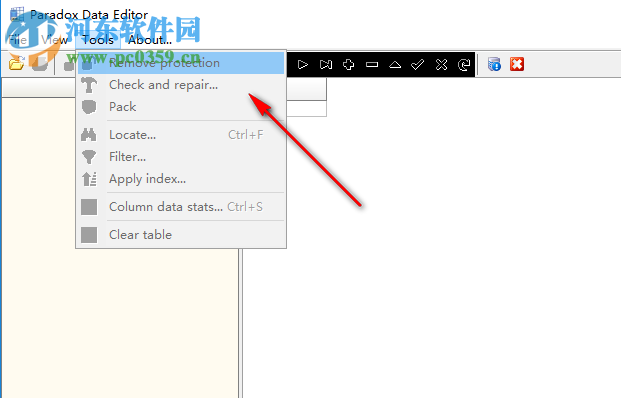
Task: Select Pack from the Tools menu
Action: 181,107
